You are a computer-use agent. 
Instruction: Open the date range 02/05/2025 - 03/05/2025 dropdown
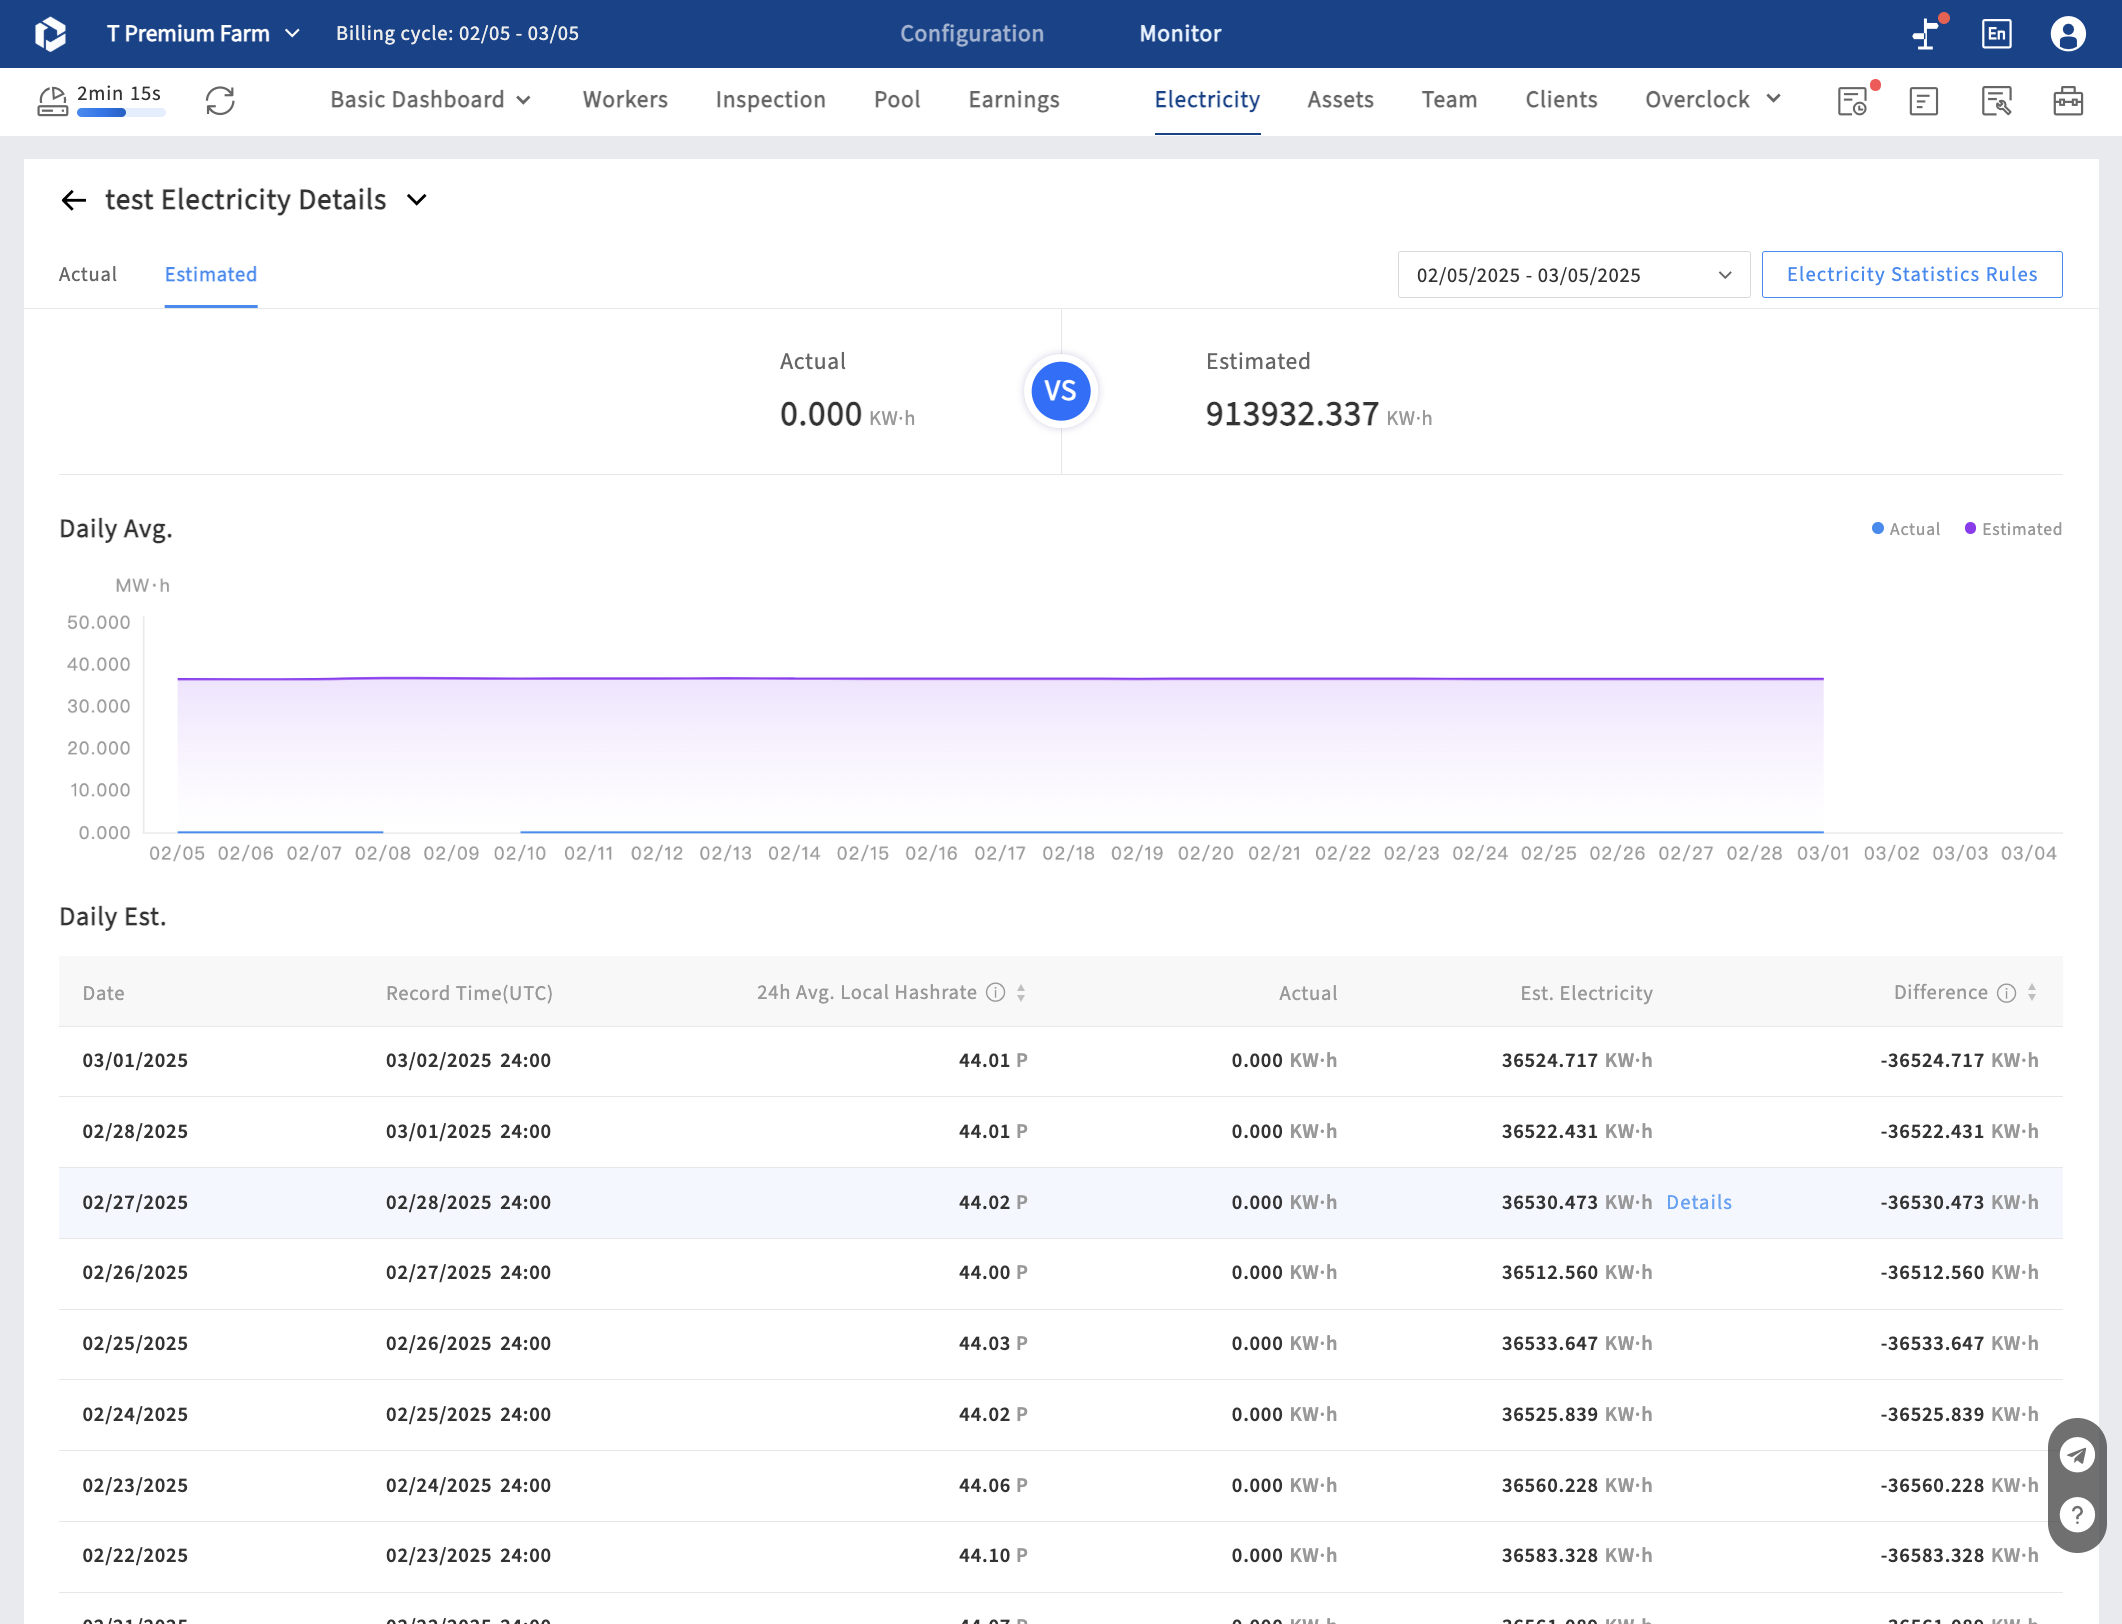pos(1574,275)
